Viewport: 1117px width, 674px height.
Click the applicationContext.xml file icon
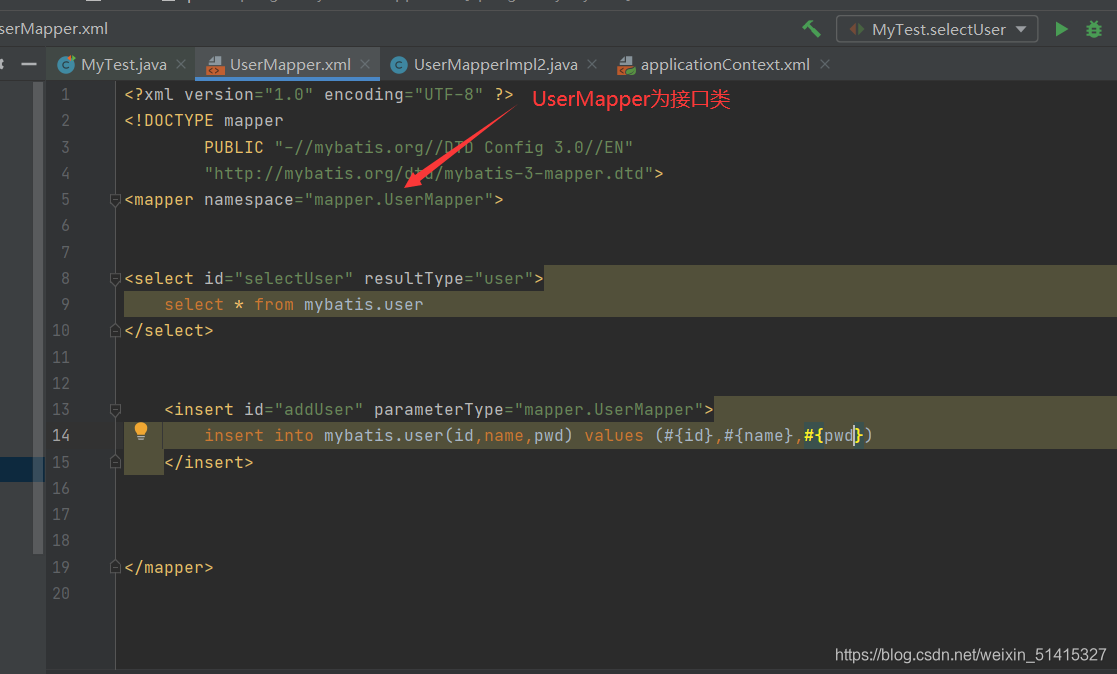click(x=626, y=66)
